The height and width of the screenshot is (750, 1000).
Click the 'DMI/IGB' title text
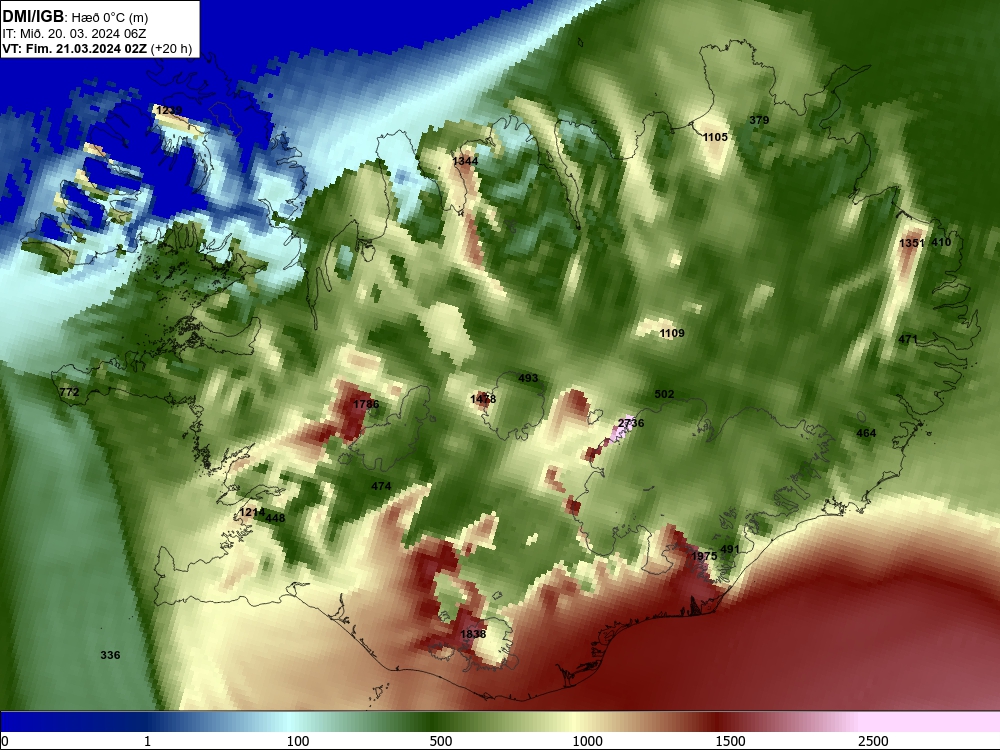tap(33, 16)
